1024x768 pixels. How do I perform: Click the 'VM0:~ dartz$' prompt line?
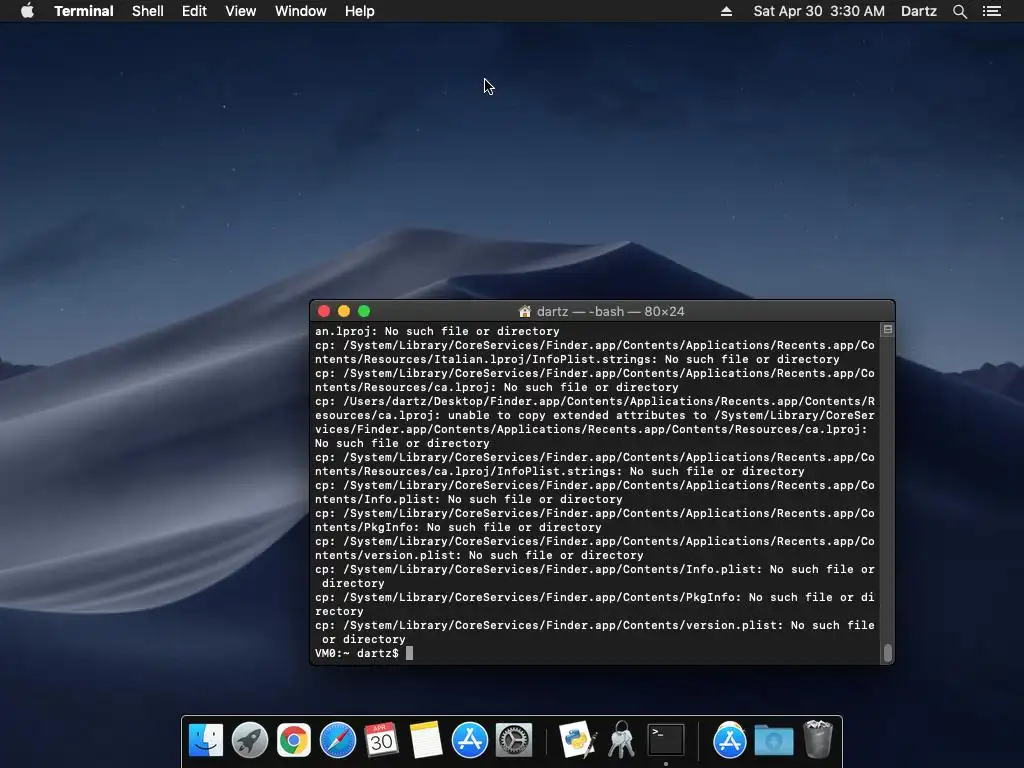coord(357,653)
